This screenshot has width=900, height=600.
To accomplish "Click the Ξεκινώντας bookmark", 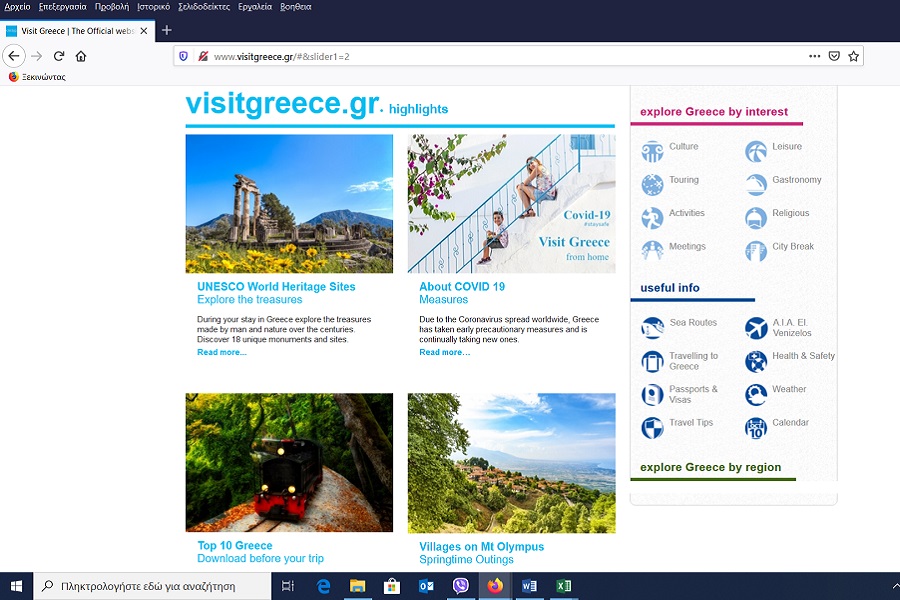I will pos(37,77).
